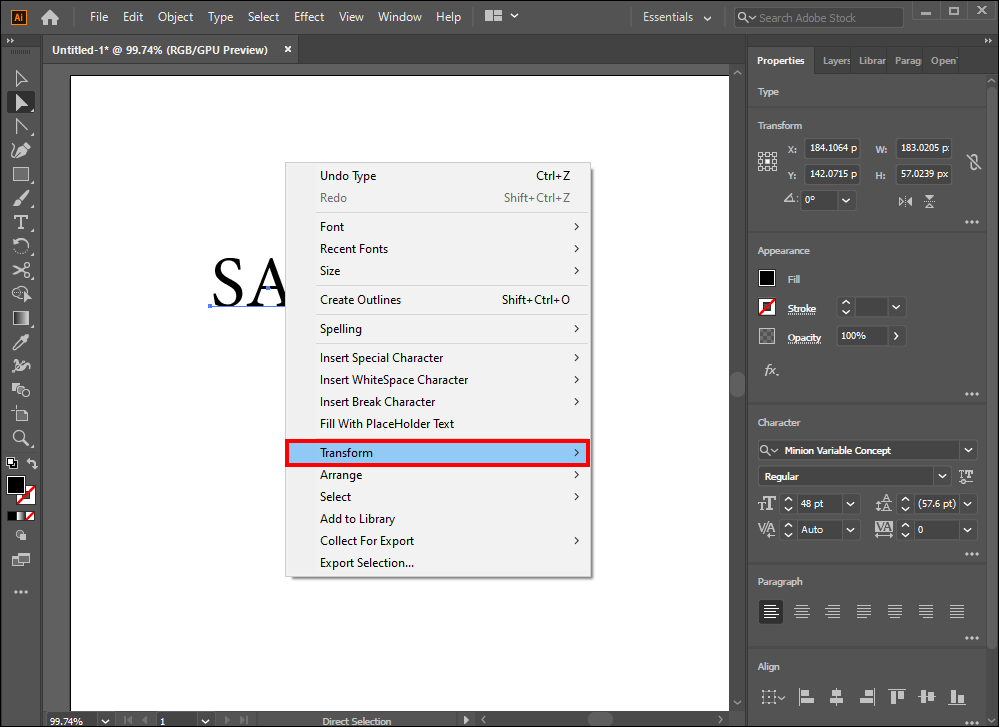Pick the Eyedropper tool
Image resolution: width=999 pixels, height=727 pixels.
[x=20, y=342]
